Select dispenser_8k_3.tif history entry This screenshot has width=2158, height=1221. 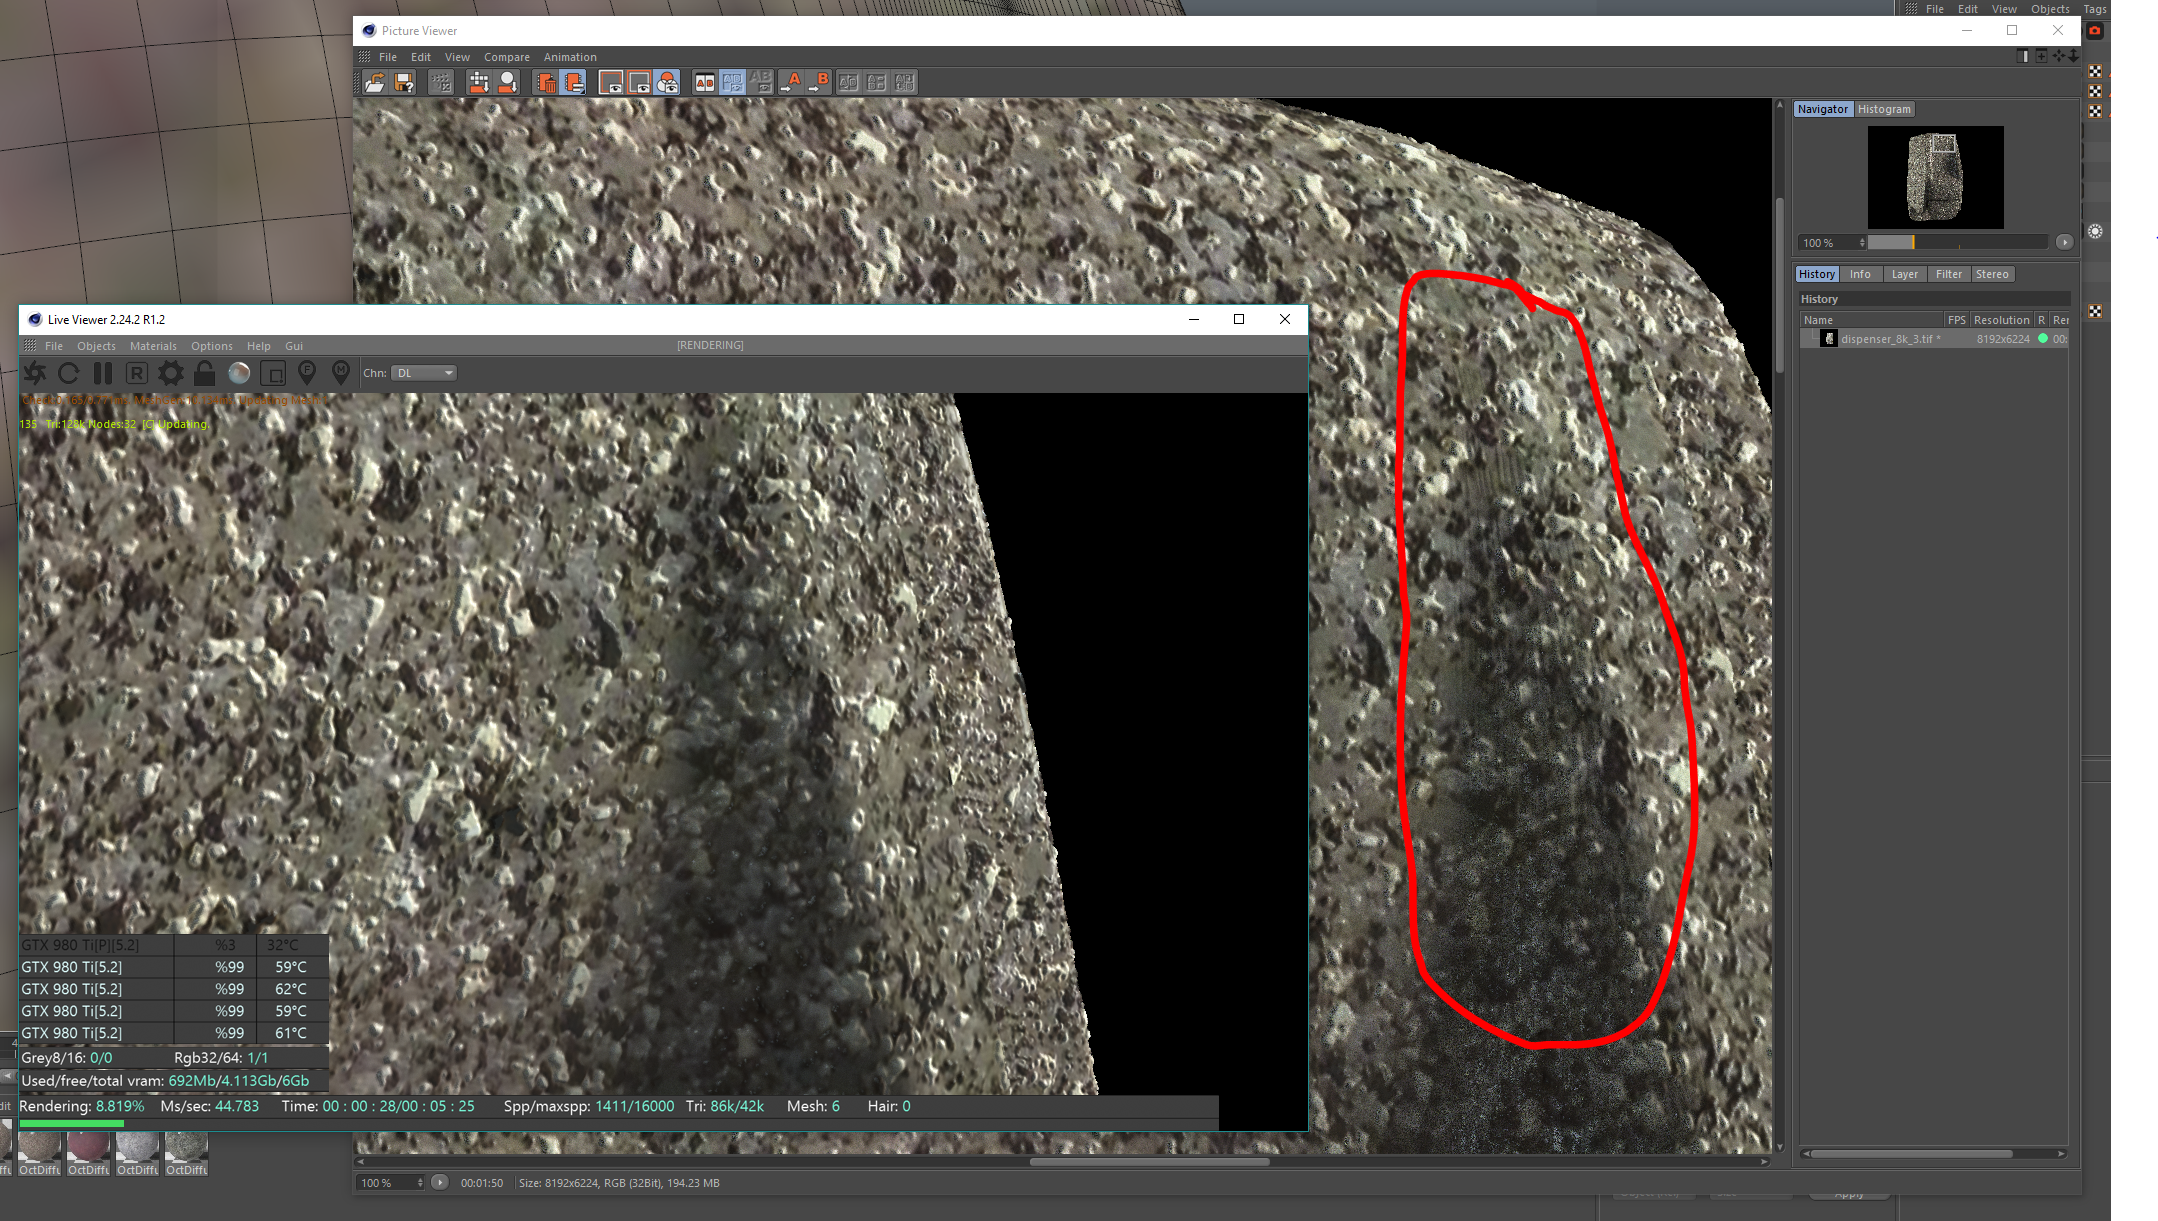tap(1889, 339)
